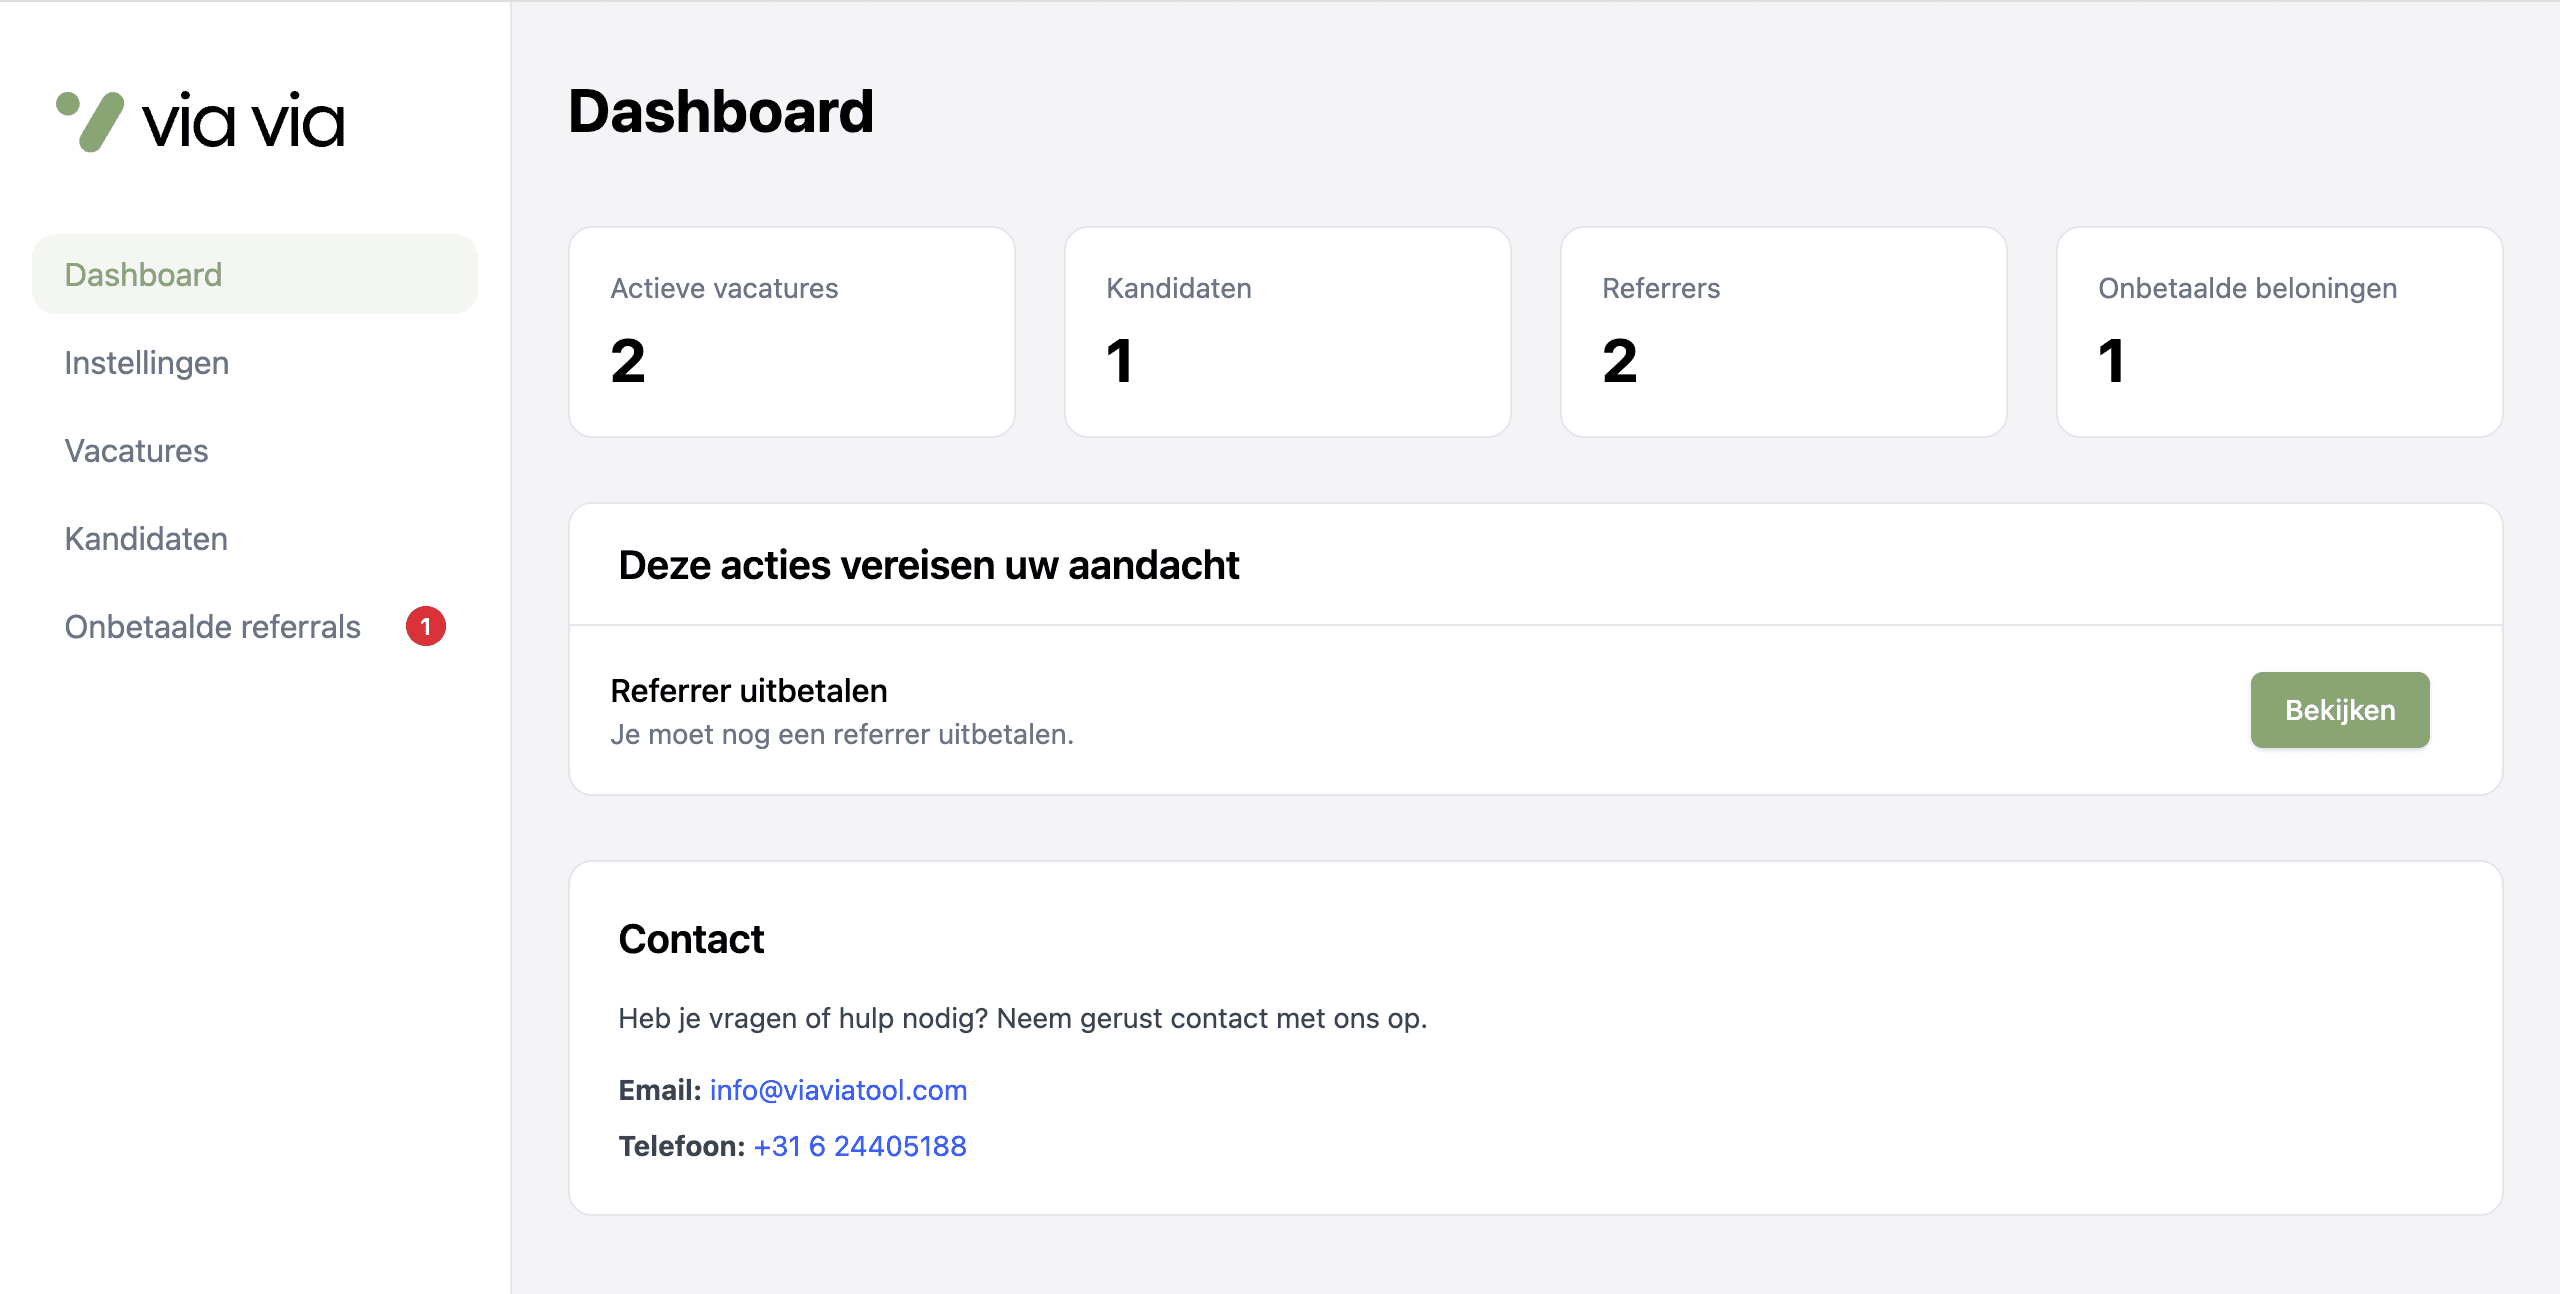Call the phone number +31 6 24405188
Viewport: 2560px width, 1294px height.
pos(860,1146)
